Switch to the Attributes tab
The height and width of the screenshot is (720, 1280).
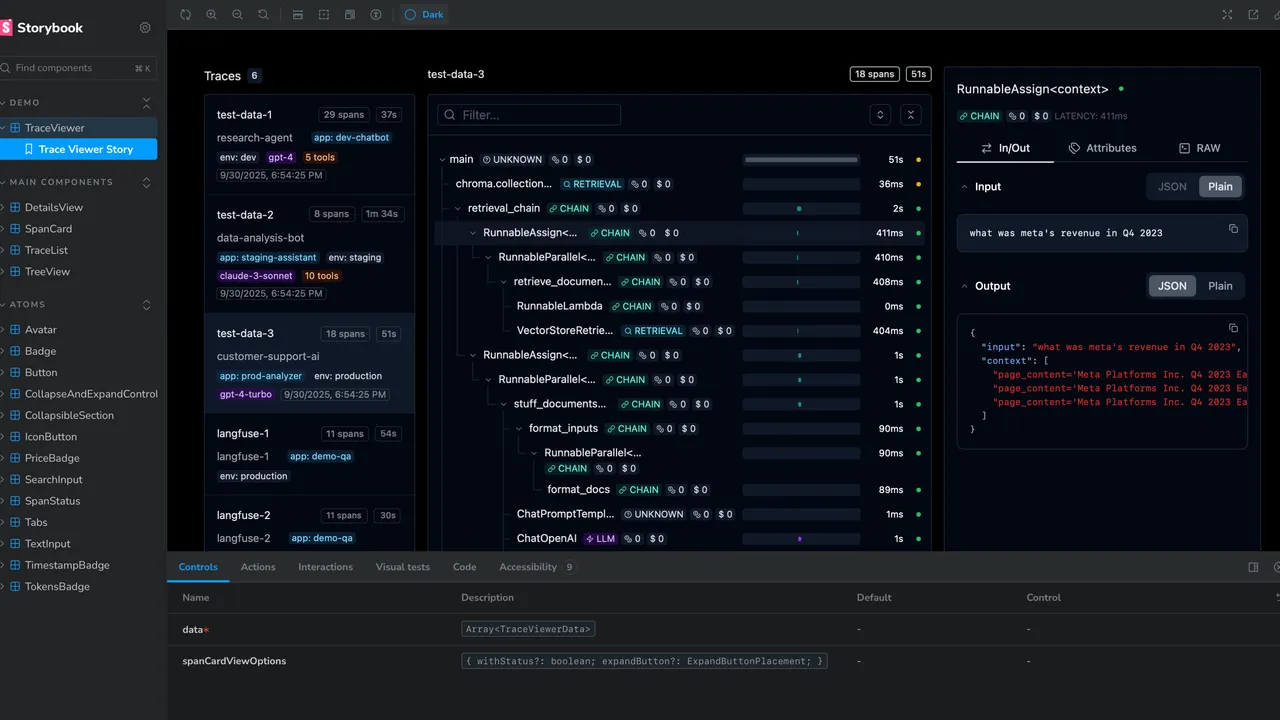[1102, 148]
